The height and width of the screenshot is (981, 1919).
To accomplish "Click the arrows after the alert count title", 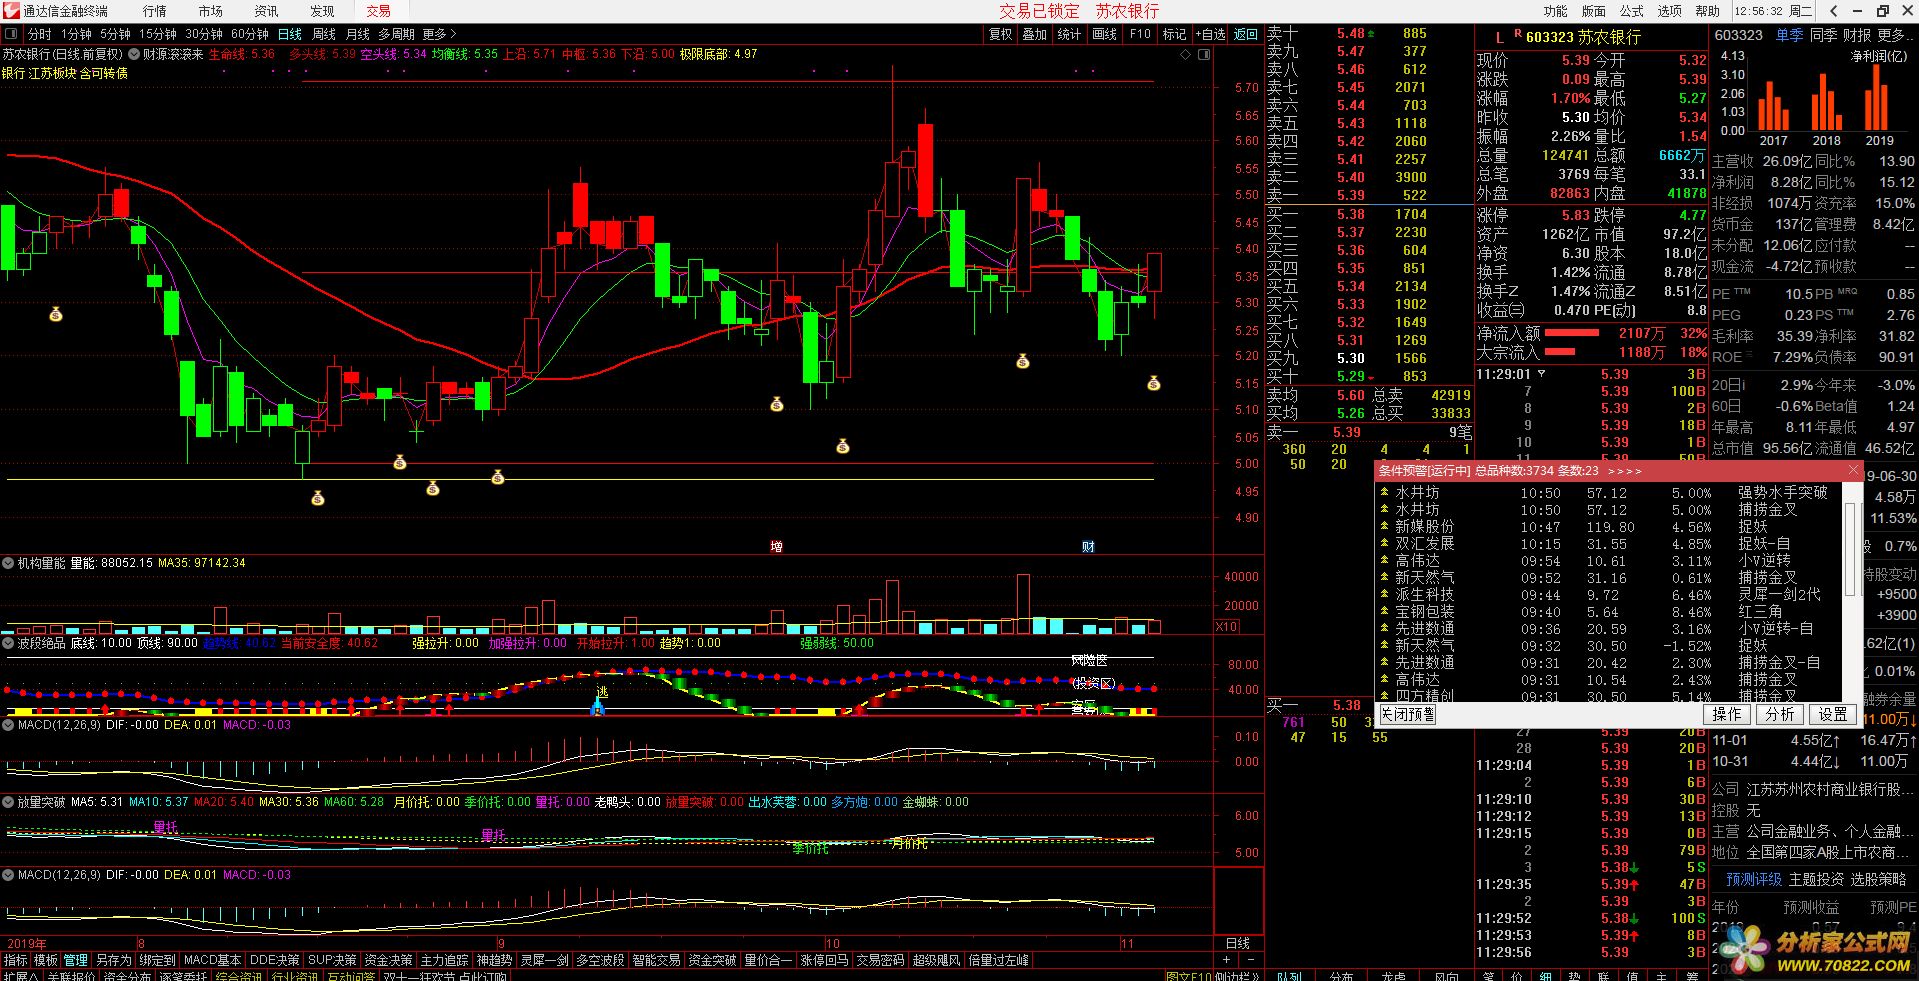I will [x=1625, y=471].
